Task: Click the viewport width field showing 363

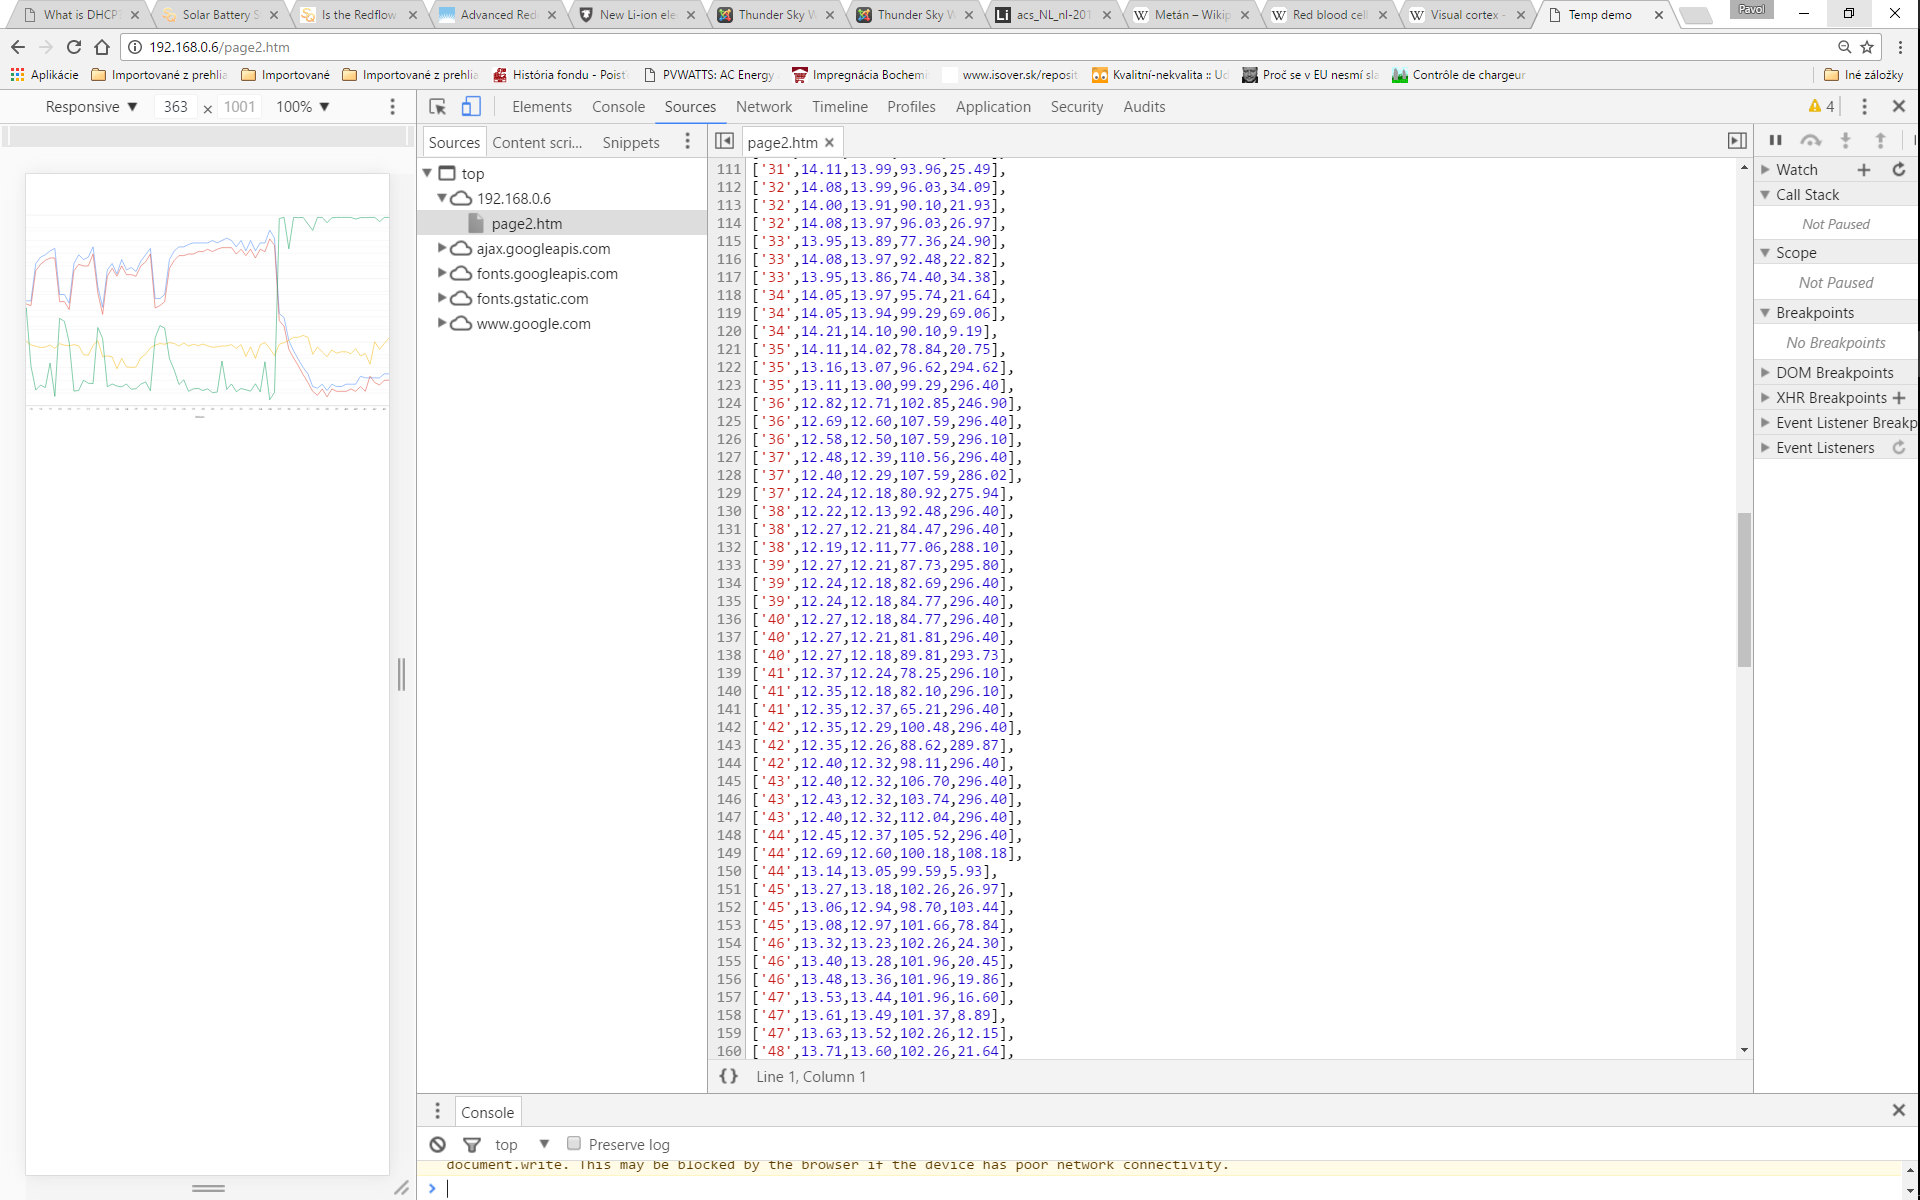Action: click(x=176, y=107)
